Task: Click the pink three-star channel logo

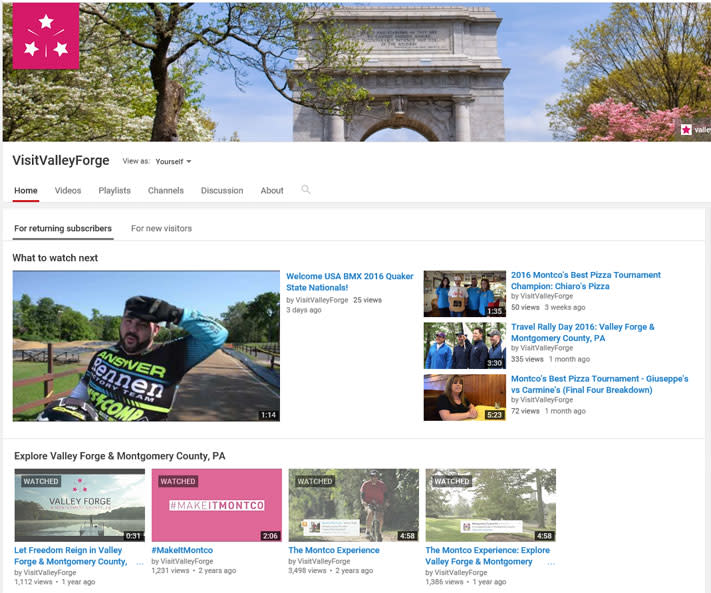Action: pyautogui.click(x=46, y=36)
